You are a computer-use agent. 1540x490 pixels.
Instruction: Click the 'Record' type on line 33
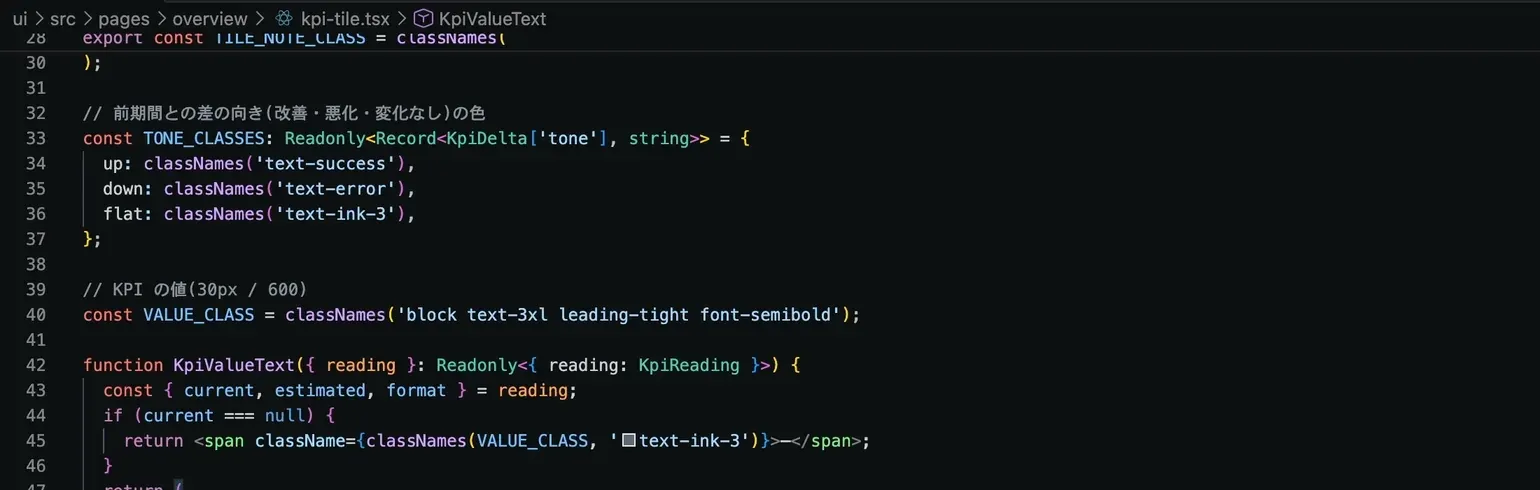(x=406, y=138)
